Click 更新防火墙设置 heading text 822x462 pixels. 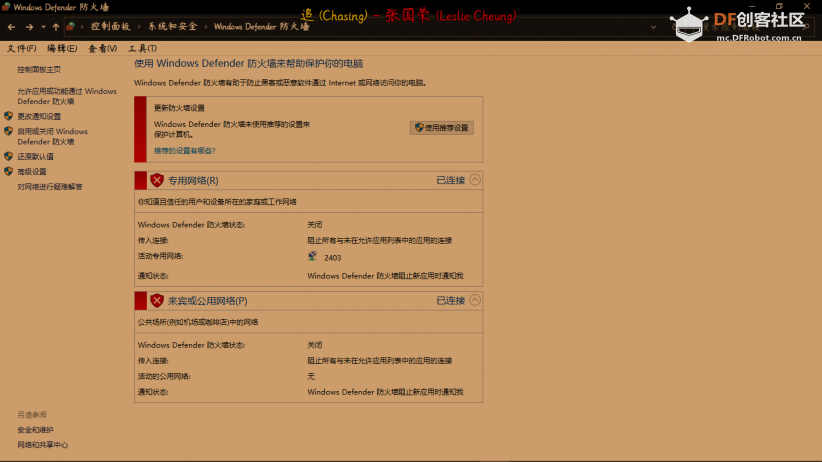[179, 108]
